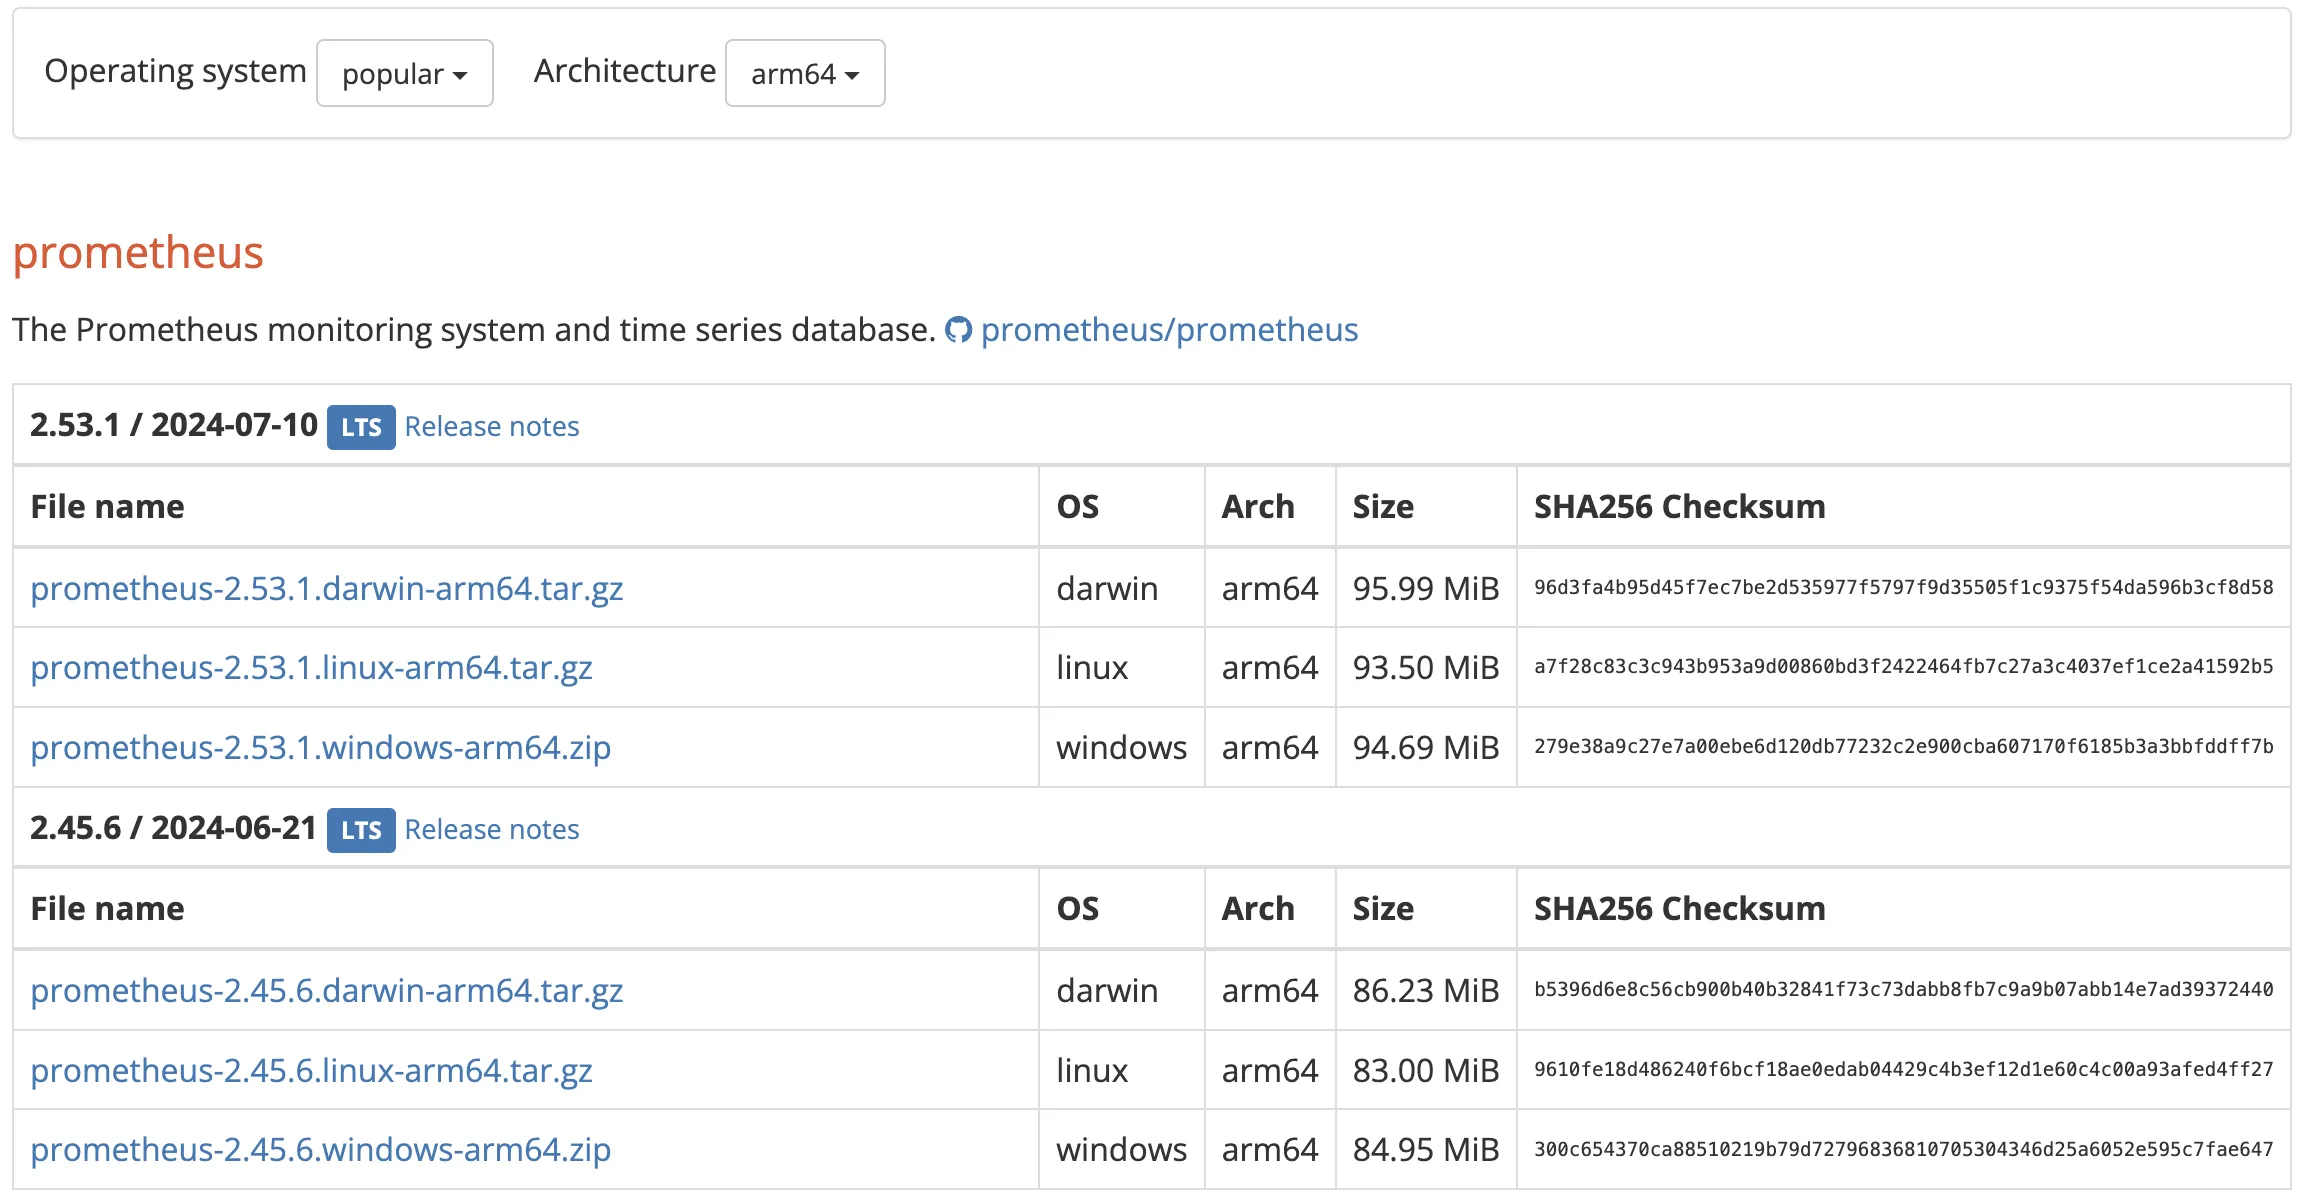Click the 2.45.6 / 2024-06-21 version heading
This screenshot has height=1196, width=2300.
[173, 828]
